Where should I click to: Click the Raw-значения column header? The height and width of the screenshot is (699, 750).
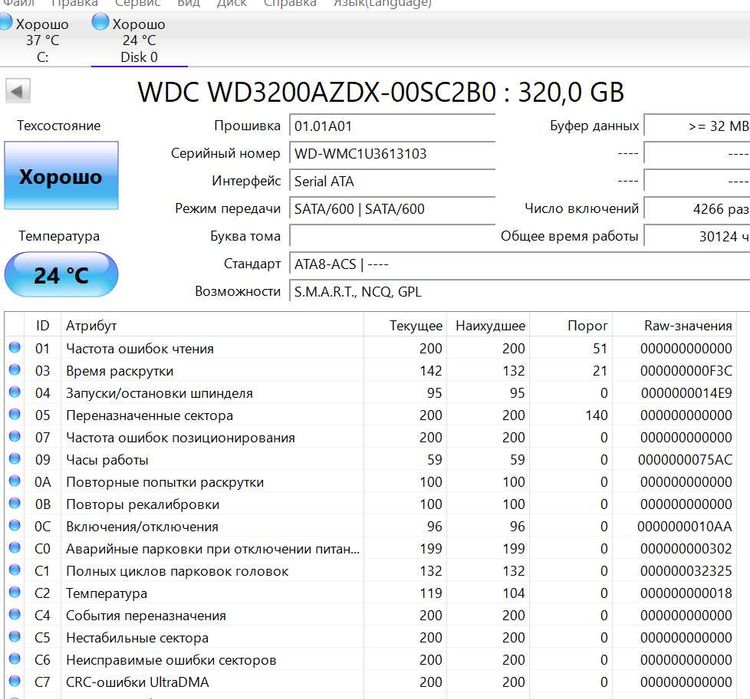point(675,326)
